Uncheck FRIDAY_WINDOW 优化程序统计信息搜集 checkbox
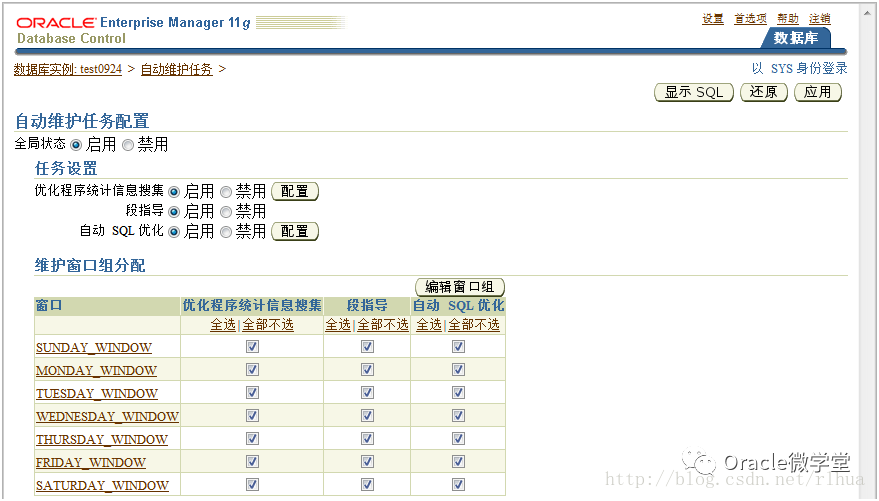The height and width of the screenshot is (501, 879). [x=252, y=462]
